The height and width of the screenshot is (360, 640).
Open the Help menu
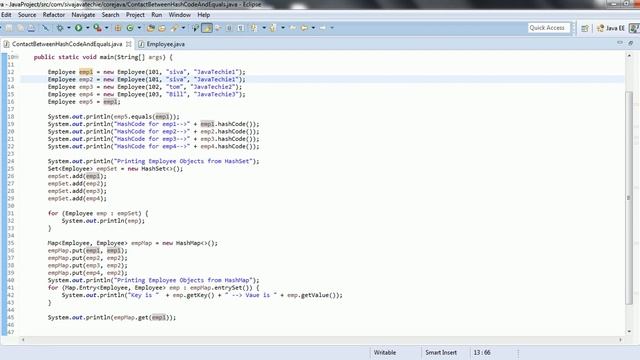pos(204,15)
